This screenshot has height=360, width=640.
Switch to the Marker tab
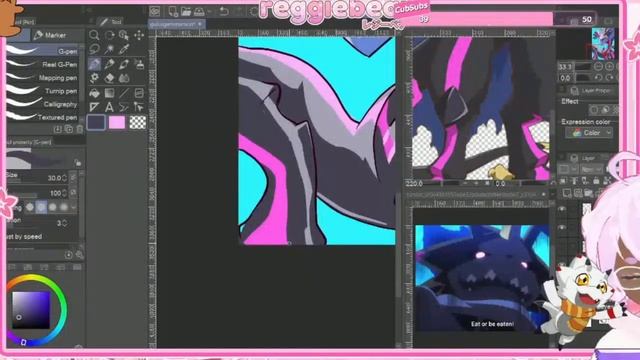coord(50,36)
